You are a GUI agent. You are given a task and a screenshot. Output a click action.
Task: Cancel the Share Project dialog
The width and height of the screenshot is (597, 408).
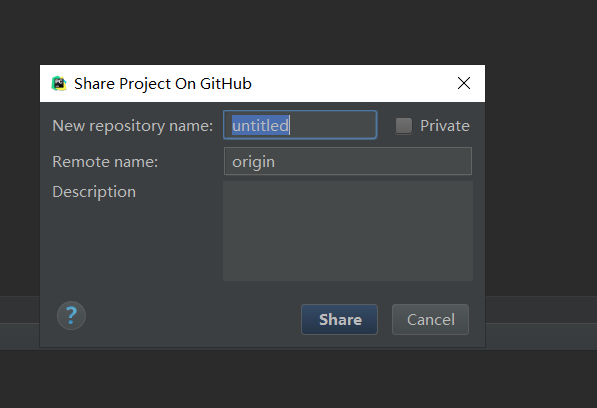pyautogui.click(x=431, y=320)
